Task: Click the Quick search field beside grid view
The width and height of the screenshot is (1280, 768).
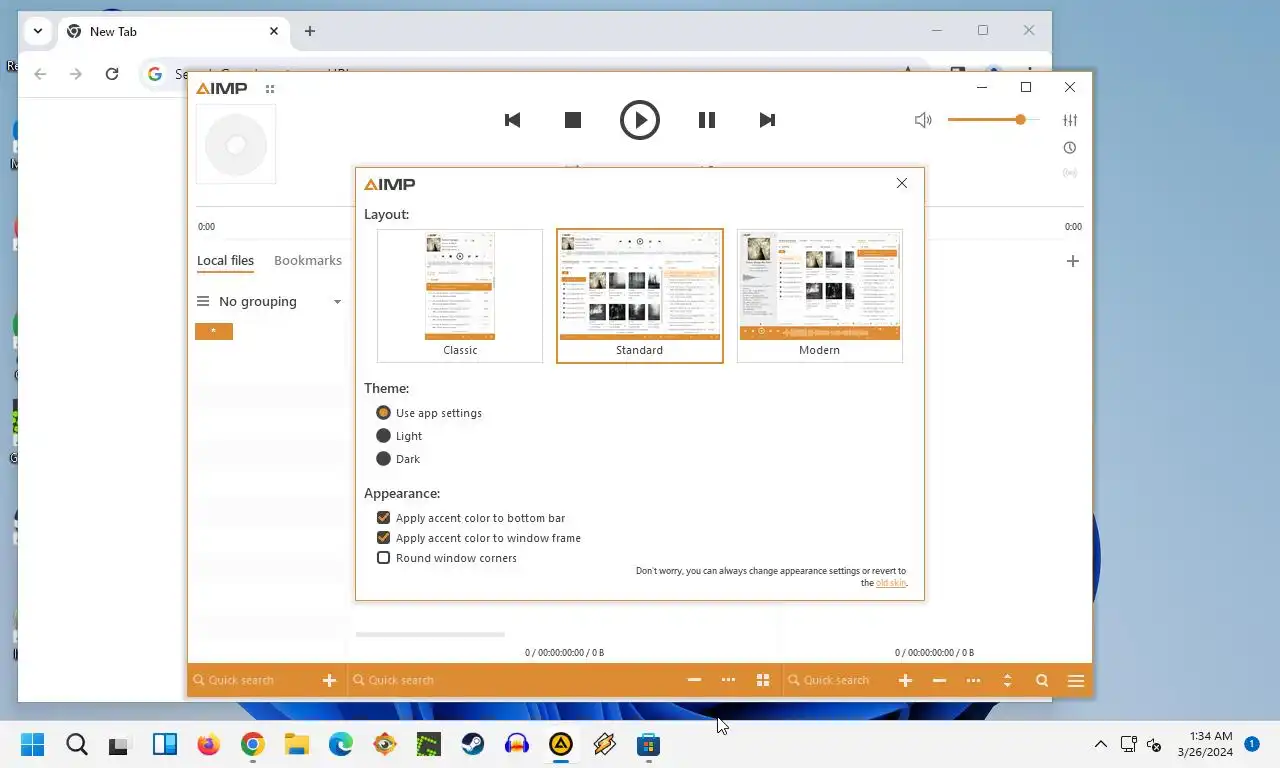Action: (515, 680)
